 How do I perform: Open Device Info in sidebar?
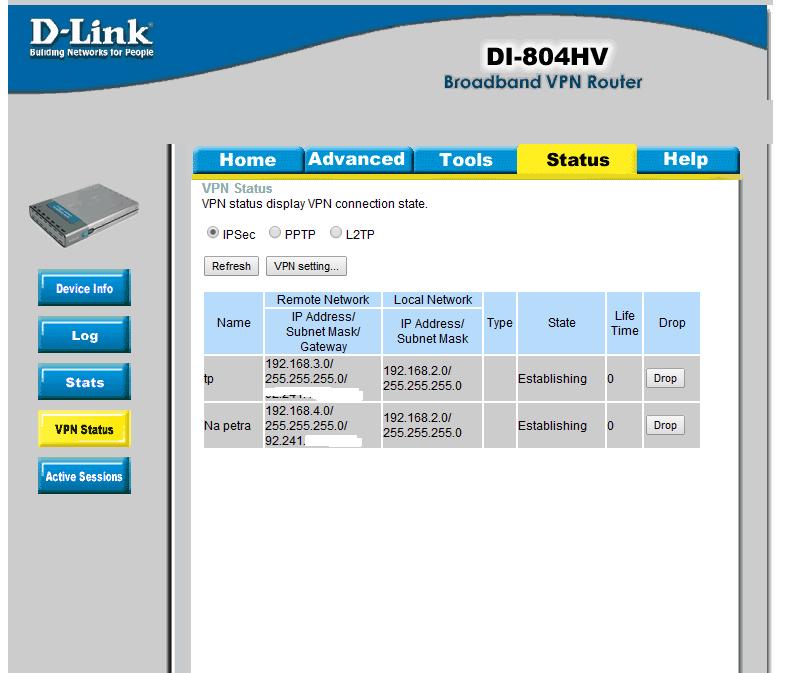[84, 288]
